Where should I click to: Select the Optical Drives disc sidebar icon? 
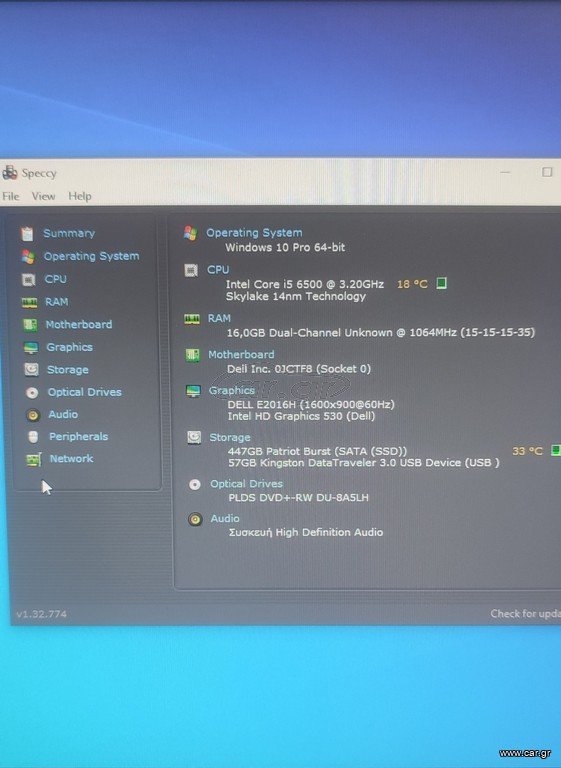coord(32,392)
